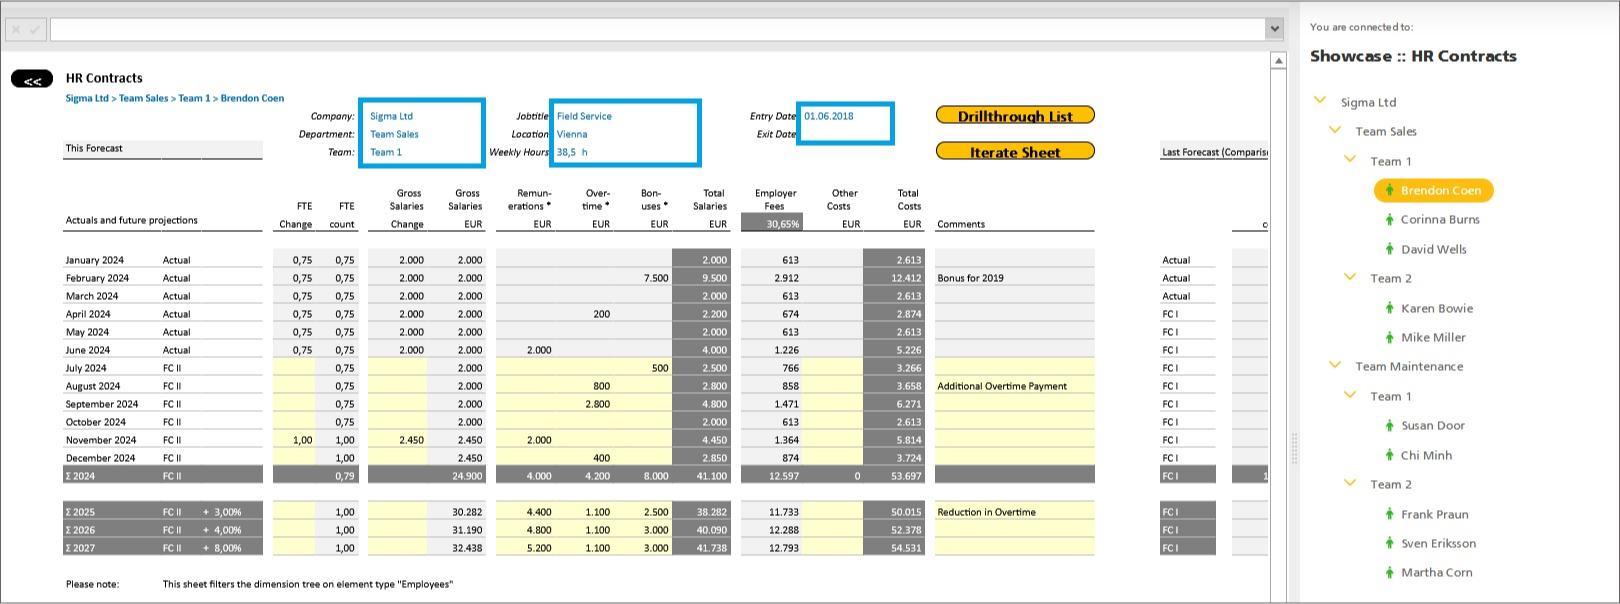The width and height of the screenshot is (1620, 604).
Task: Click the Company value Sigma Ltd
Action: (x=391, y=116)
